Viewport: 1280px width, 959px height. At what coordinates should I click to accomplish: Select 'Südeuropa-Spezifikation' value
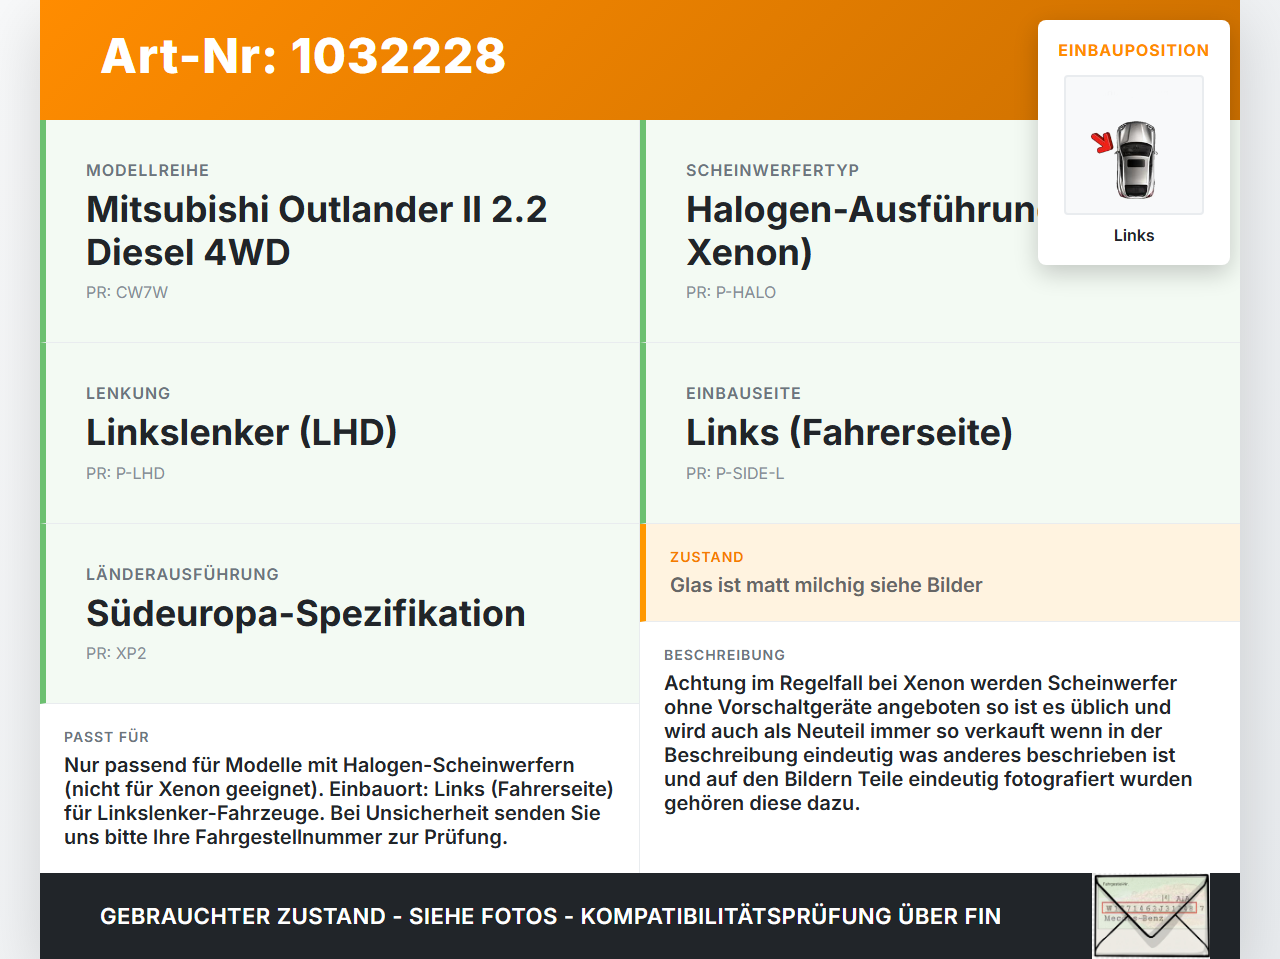coord(306,613)
